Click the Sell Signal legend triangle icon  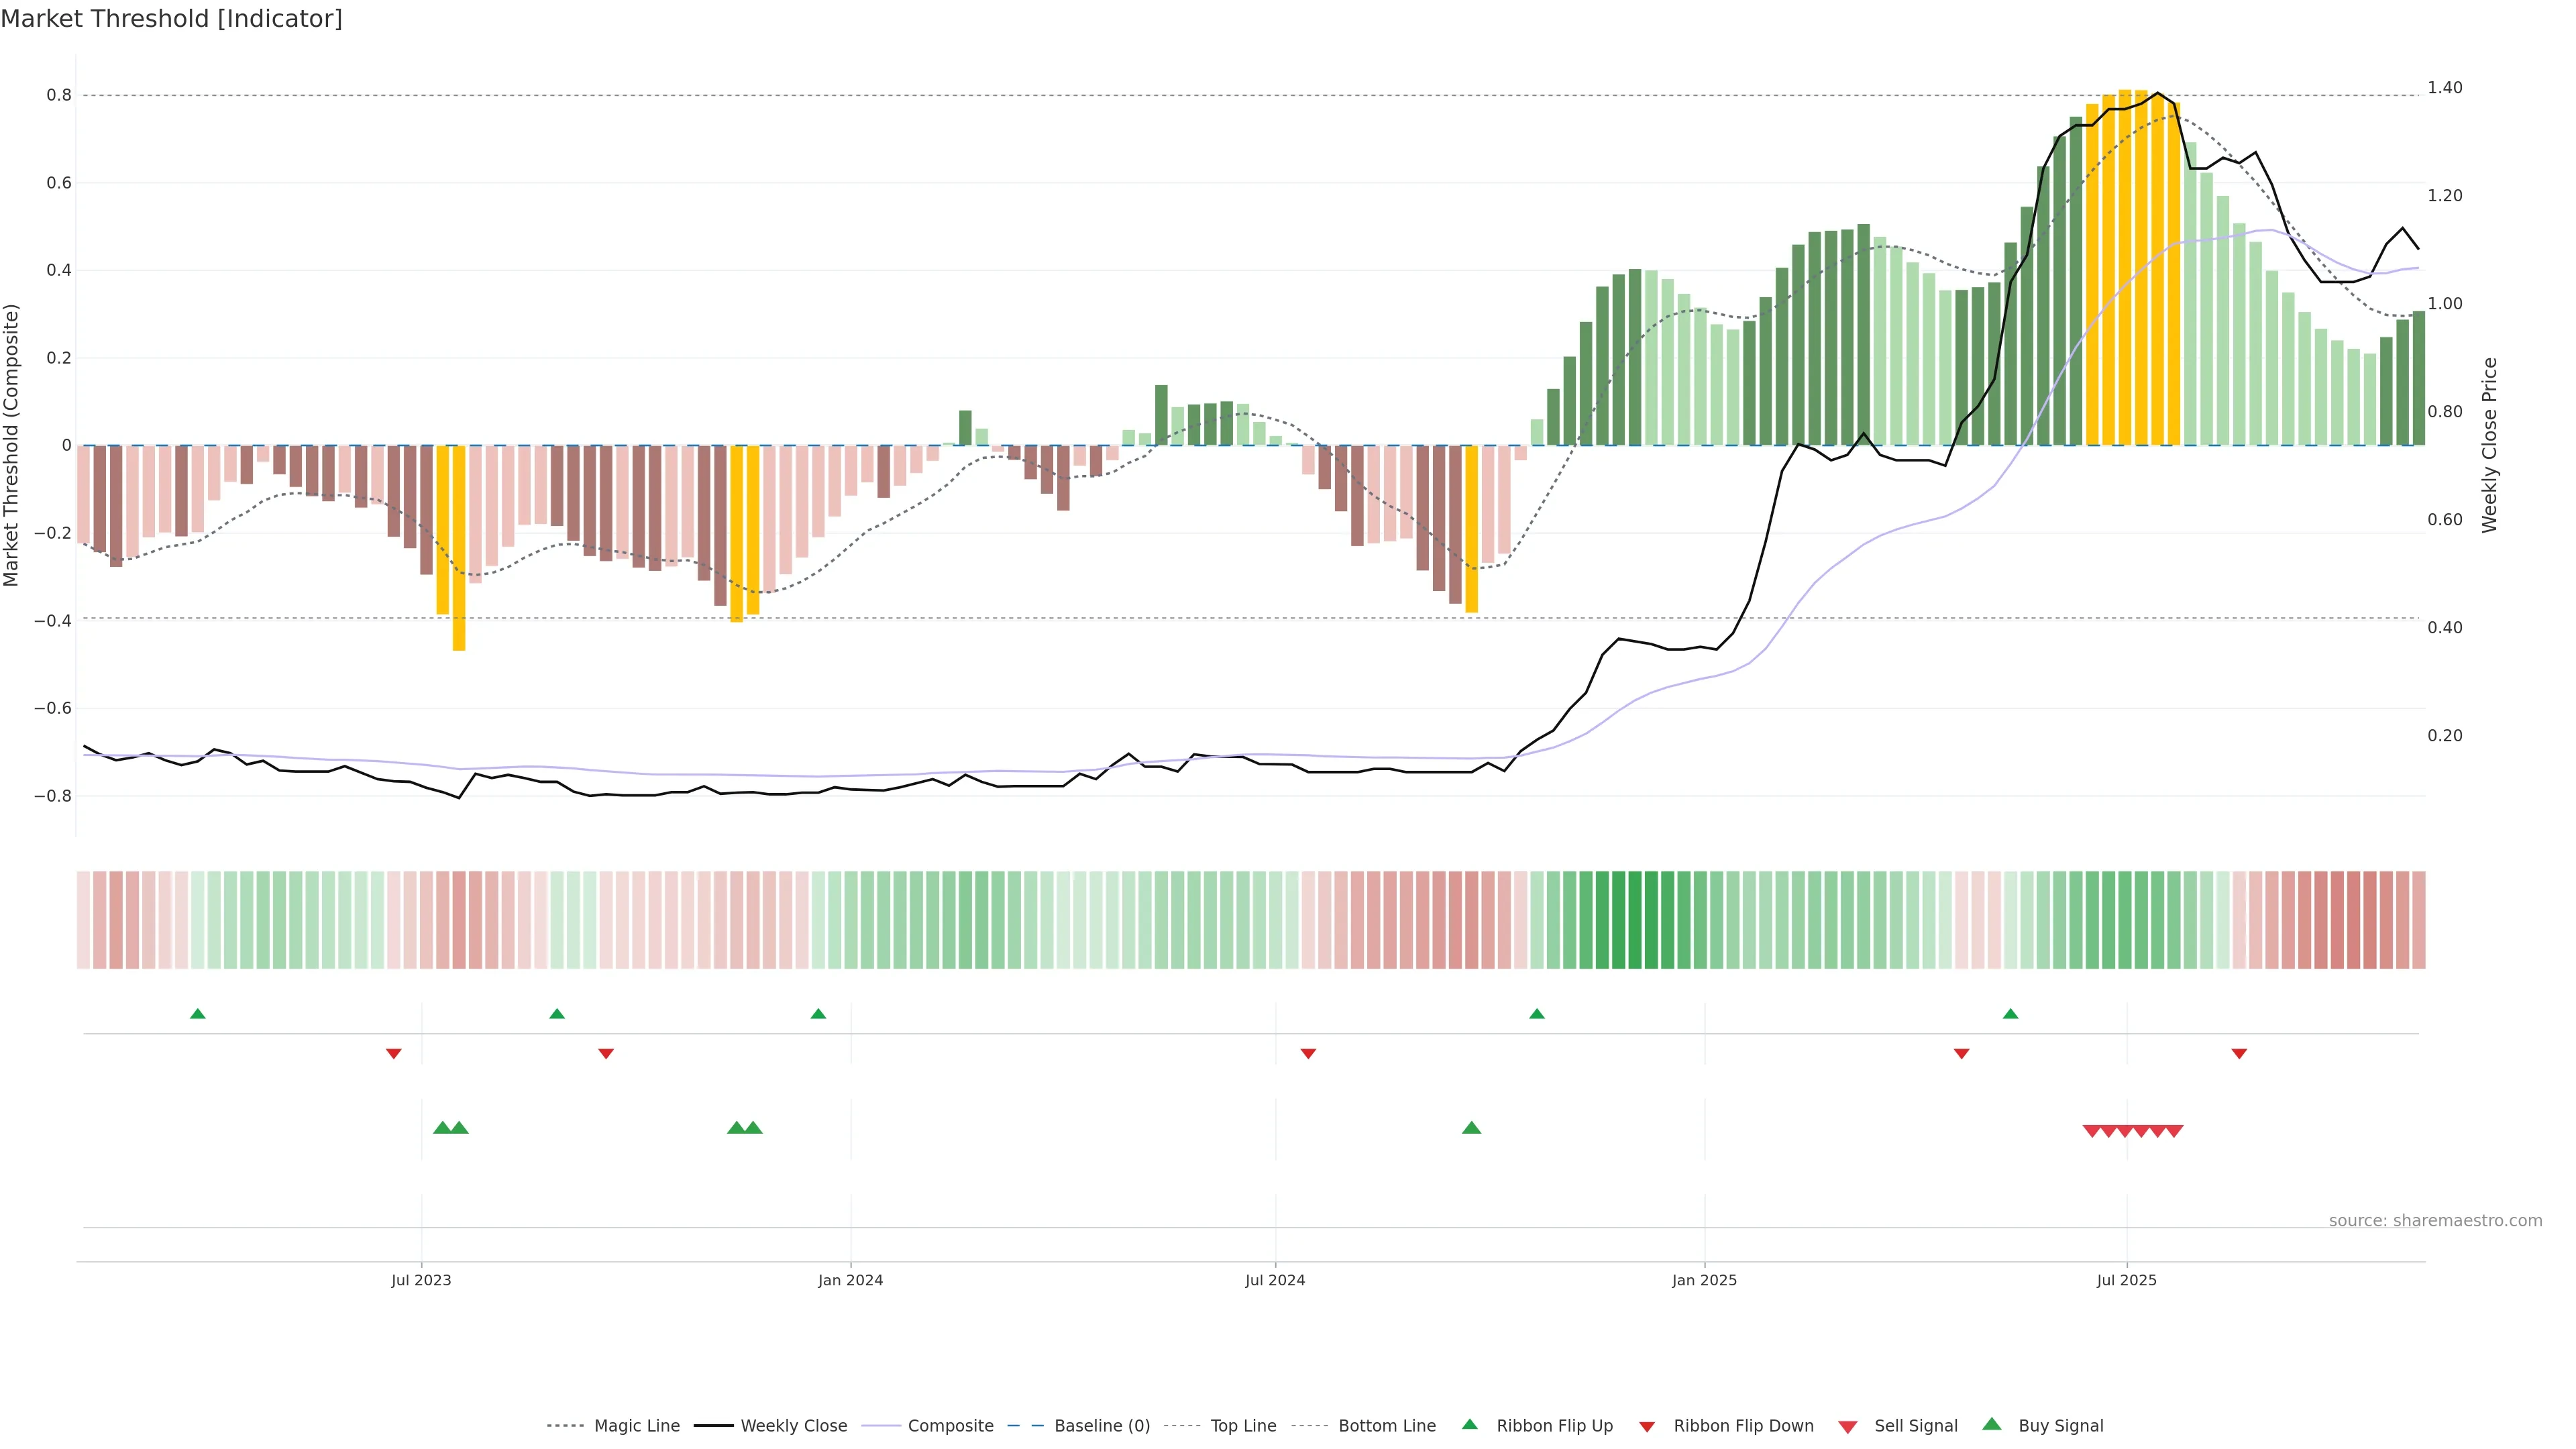point(1847,1426)
